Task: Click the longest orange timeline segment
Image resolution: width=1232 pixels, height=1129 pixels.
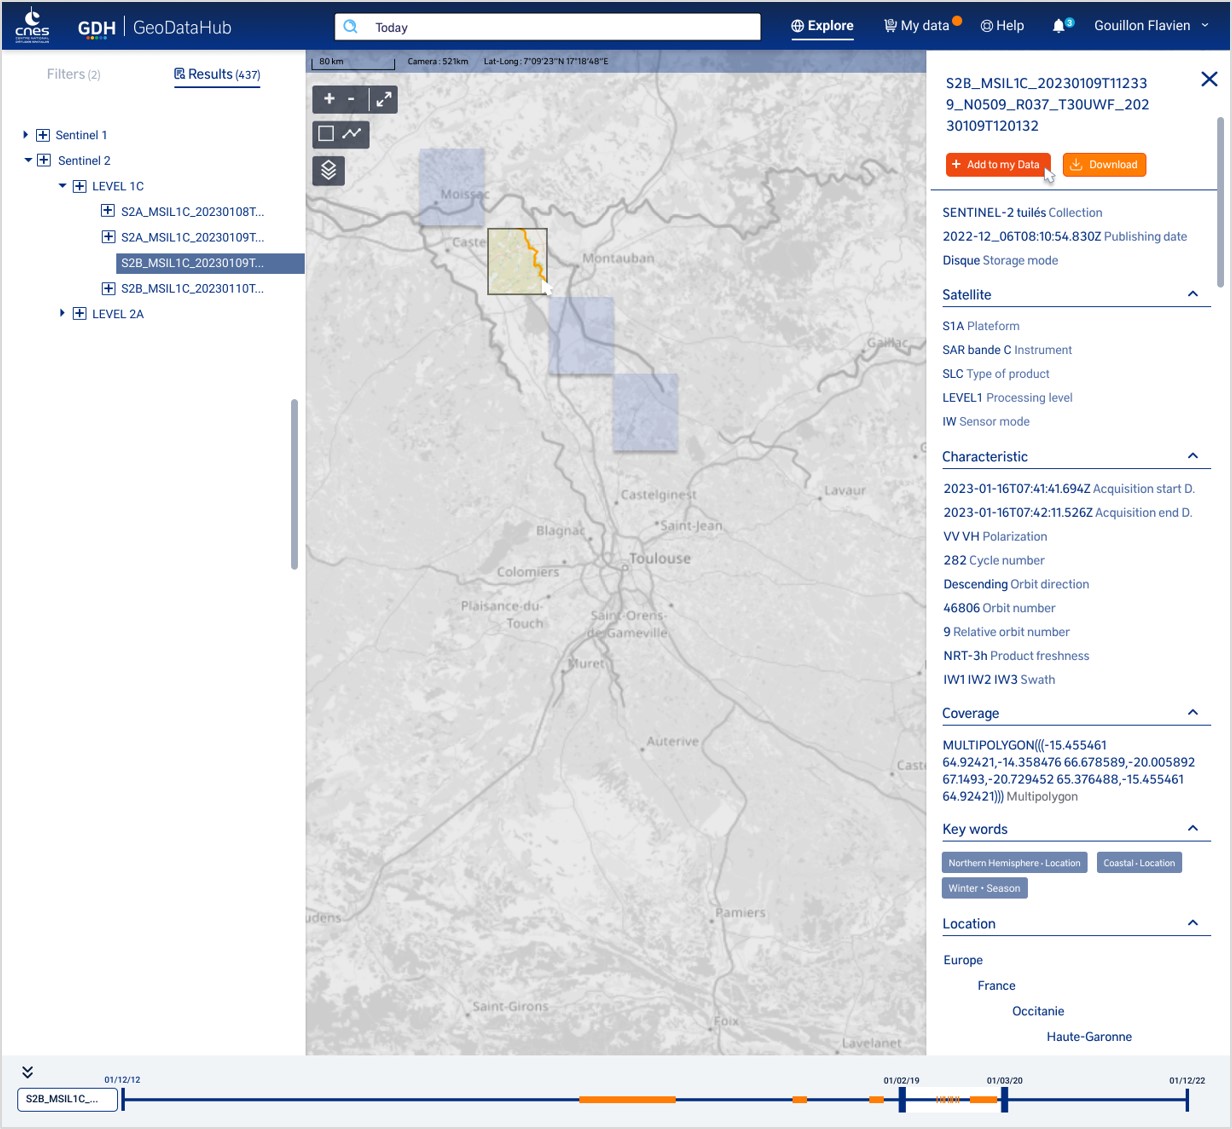Action: [628, 1099]
